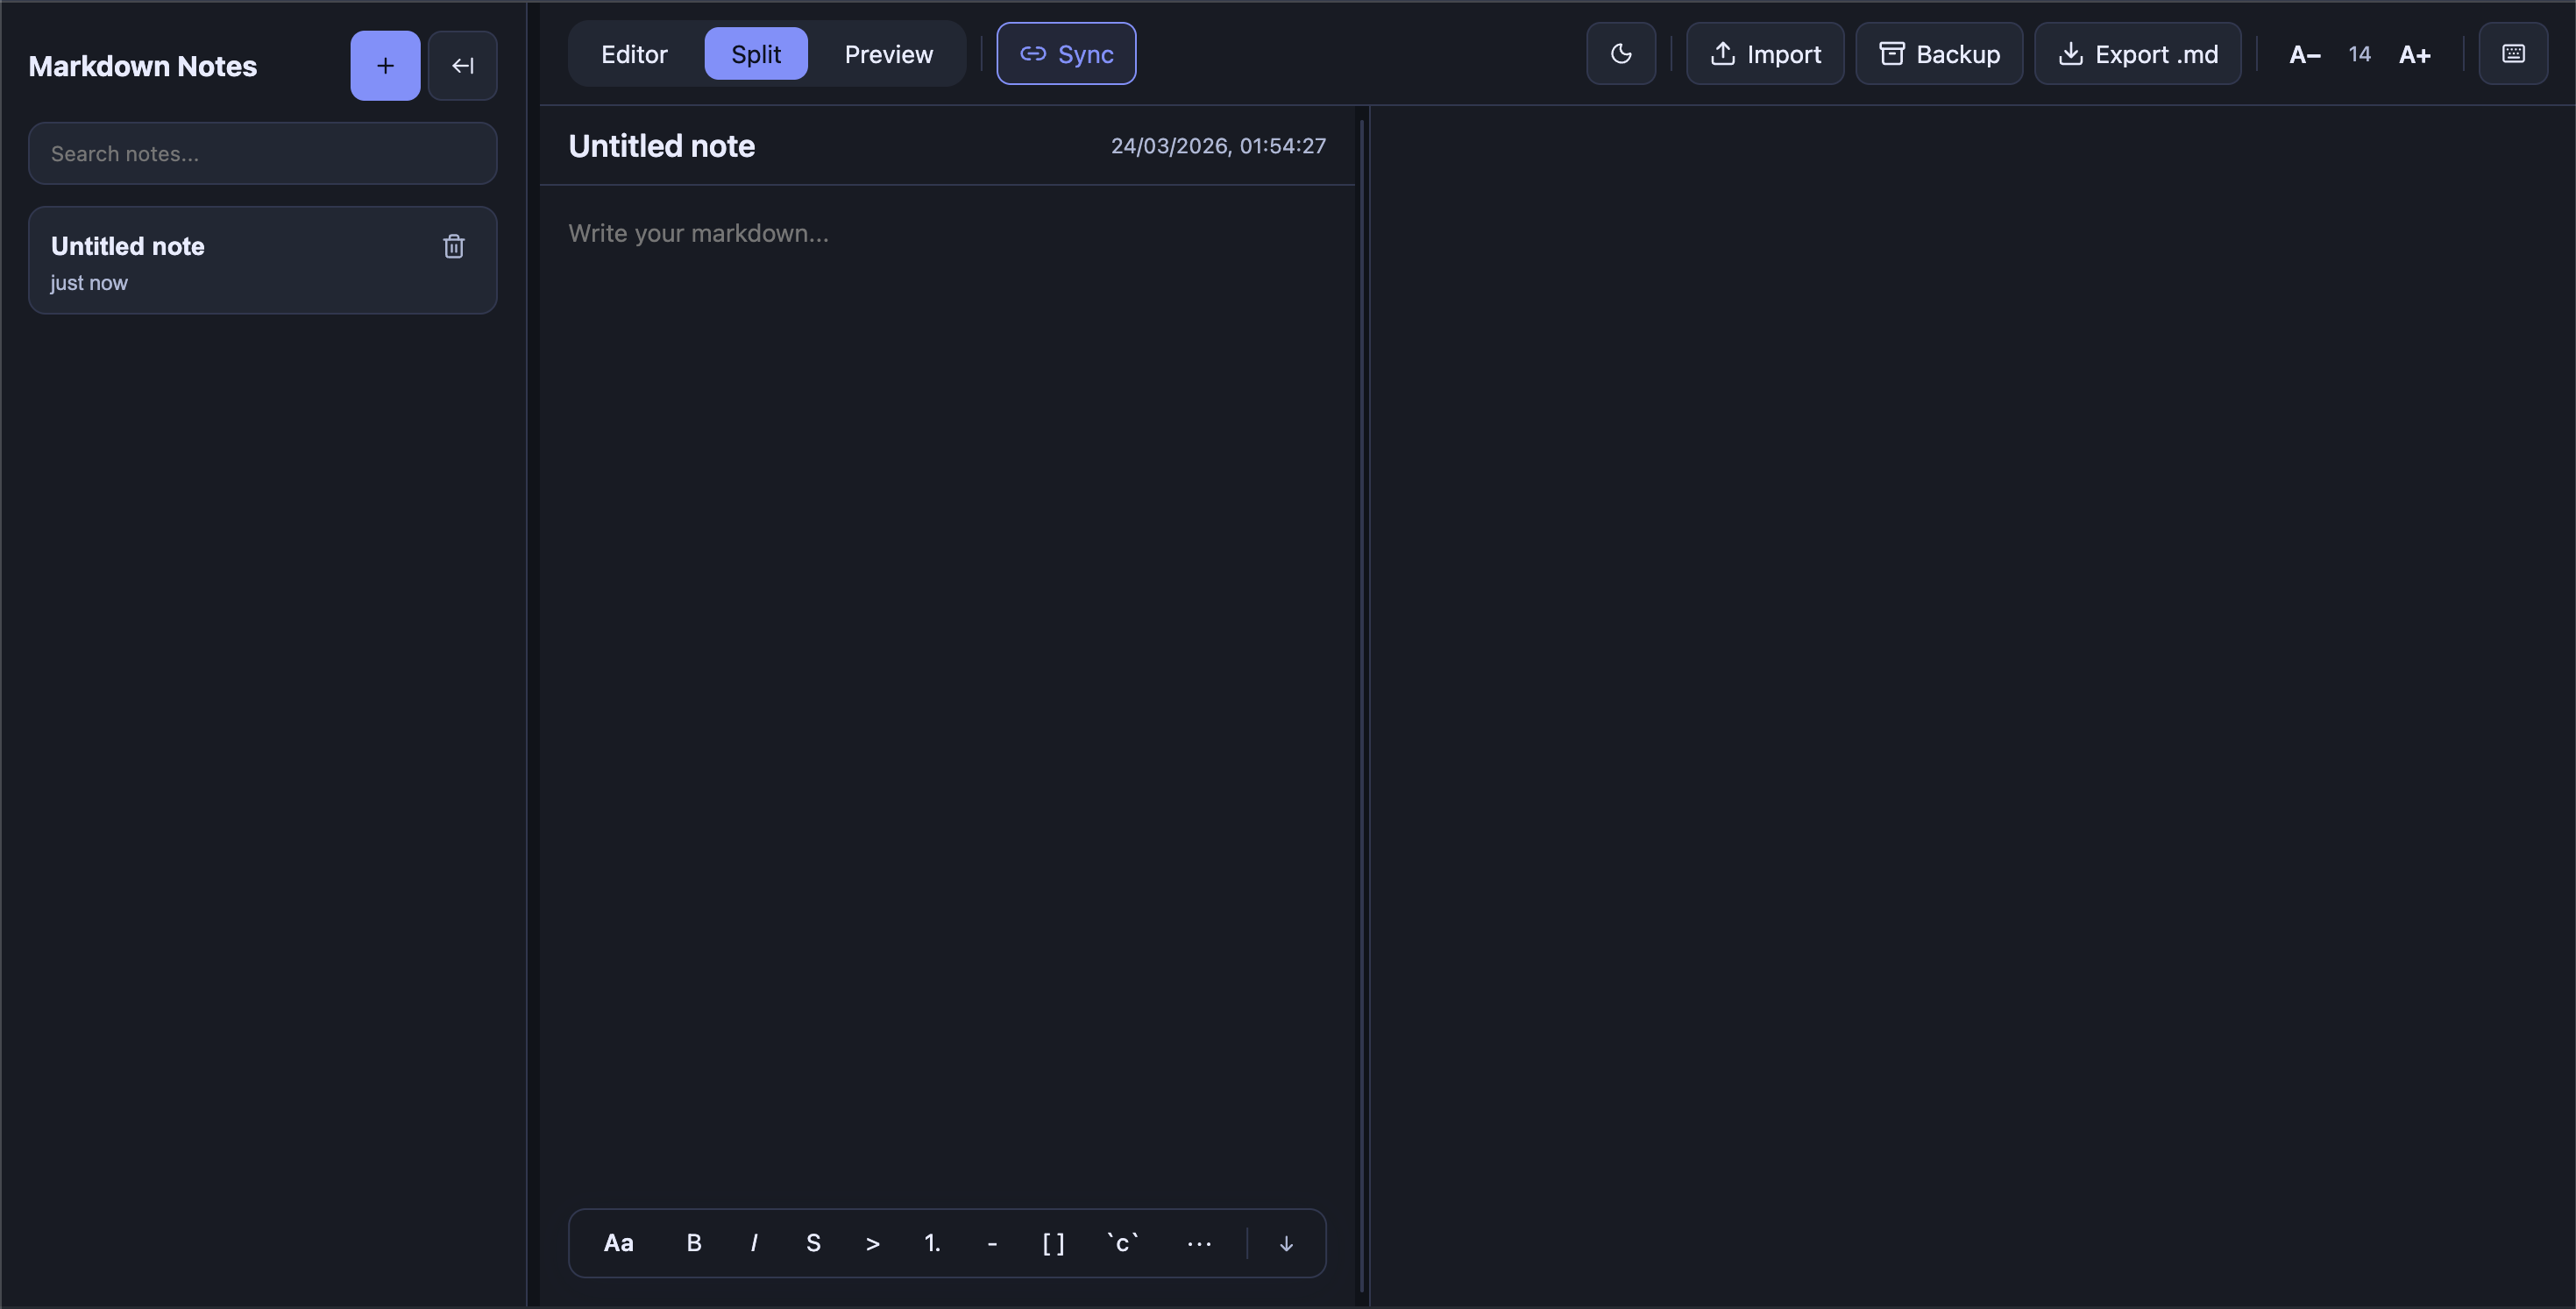Insert a heading with the Aa icon

[618, 1243]
